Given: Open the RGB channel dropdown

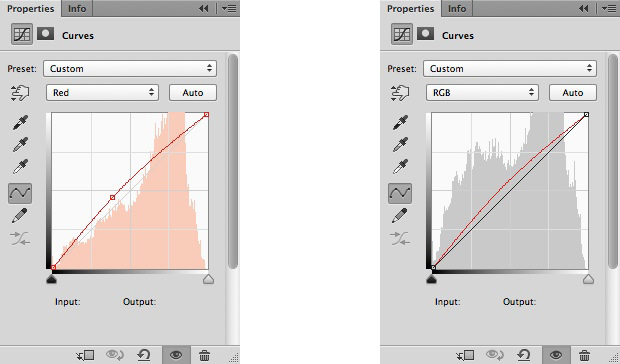Looking at the screenshot, I should [x=482, y=92].
